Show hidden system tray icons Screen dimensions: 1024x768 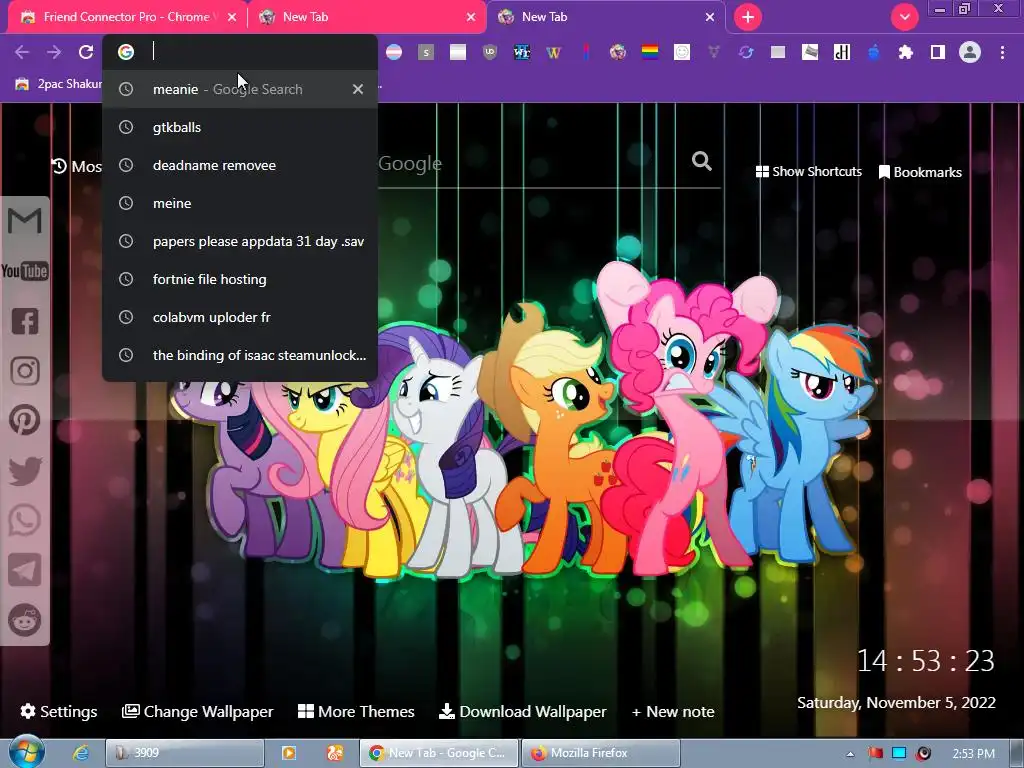coord(850,754)
